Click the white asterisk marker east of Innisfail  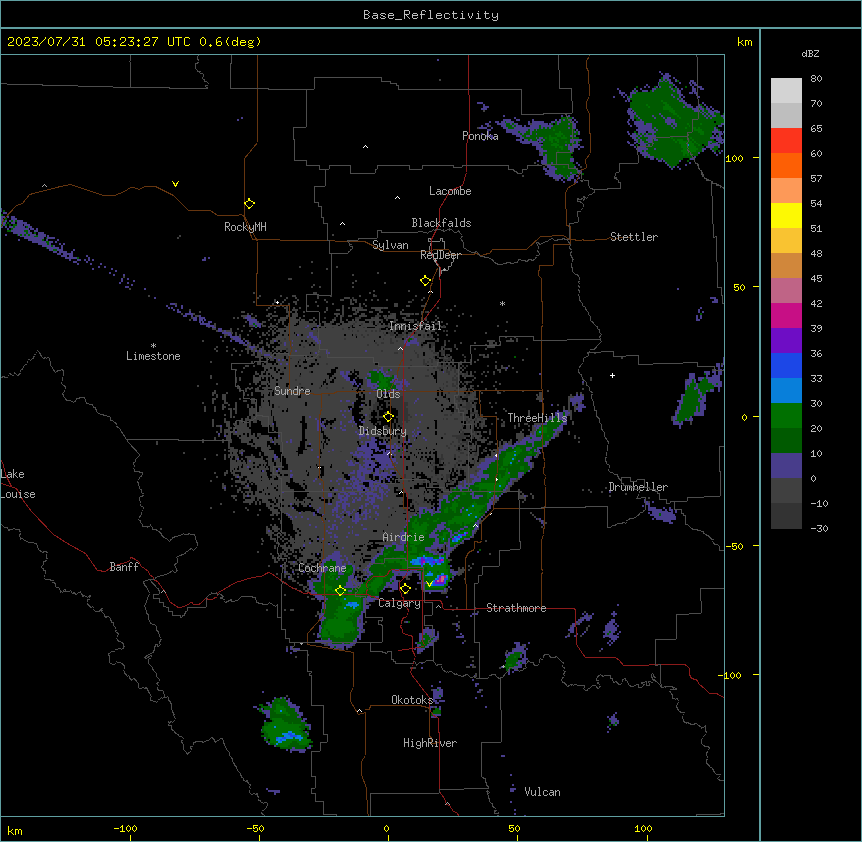pos(502,303)
